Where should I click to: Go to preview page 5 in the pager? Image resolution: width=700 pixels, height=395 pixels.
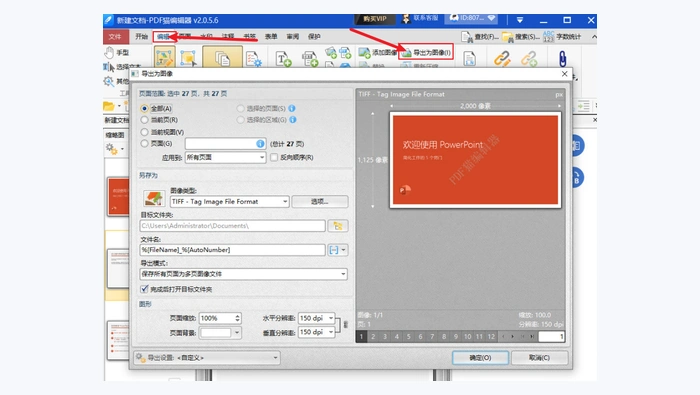coord(408,337)
